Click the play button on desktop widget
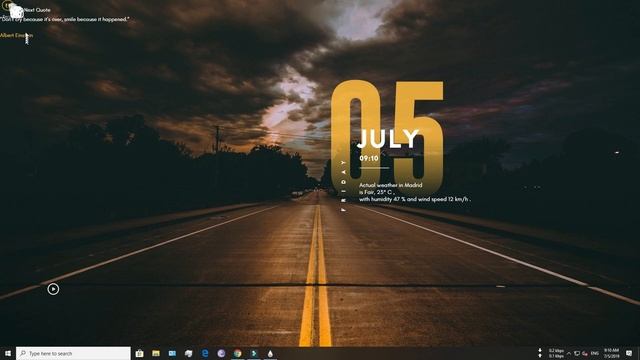640x360 pixels. coord(53,289)
